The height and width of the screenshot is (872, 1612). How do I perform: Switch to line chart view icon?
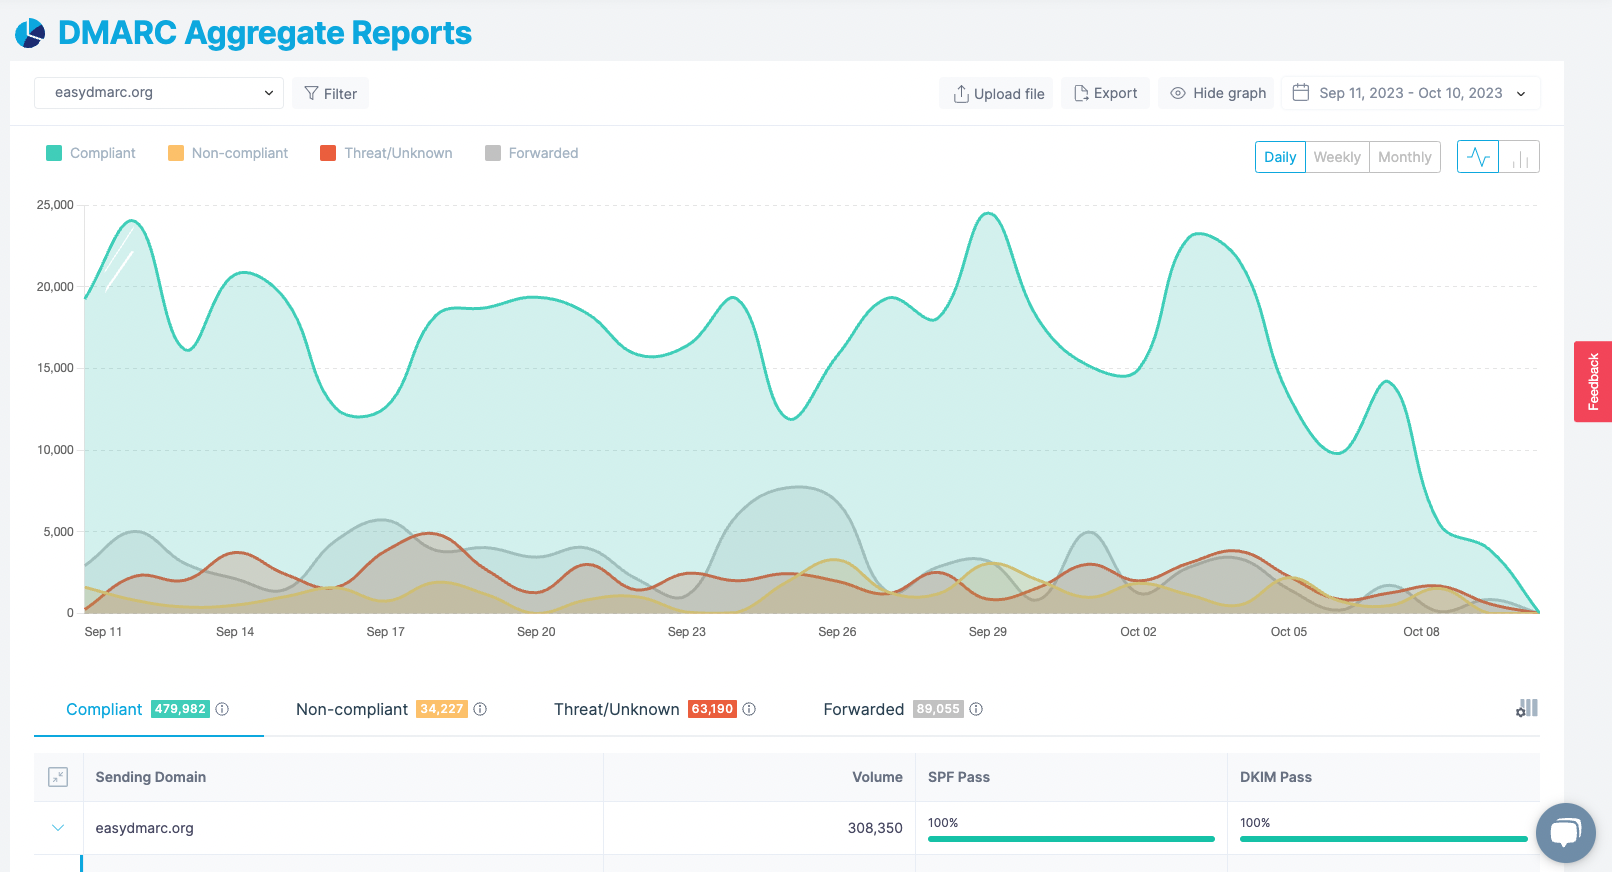[x=1478, y=157]
